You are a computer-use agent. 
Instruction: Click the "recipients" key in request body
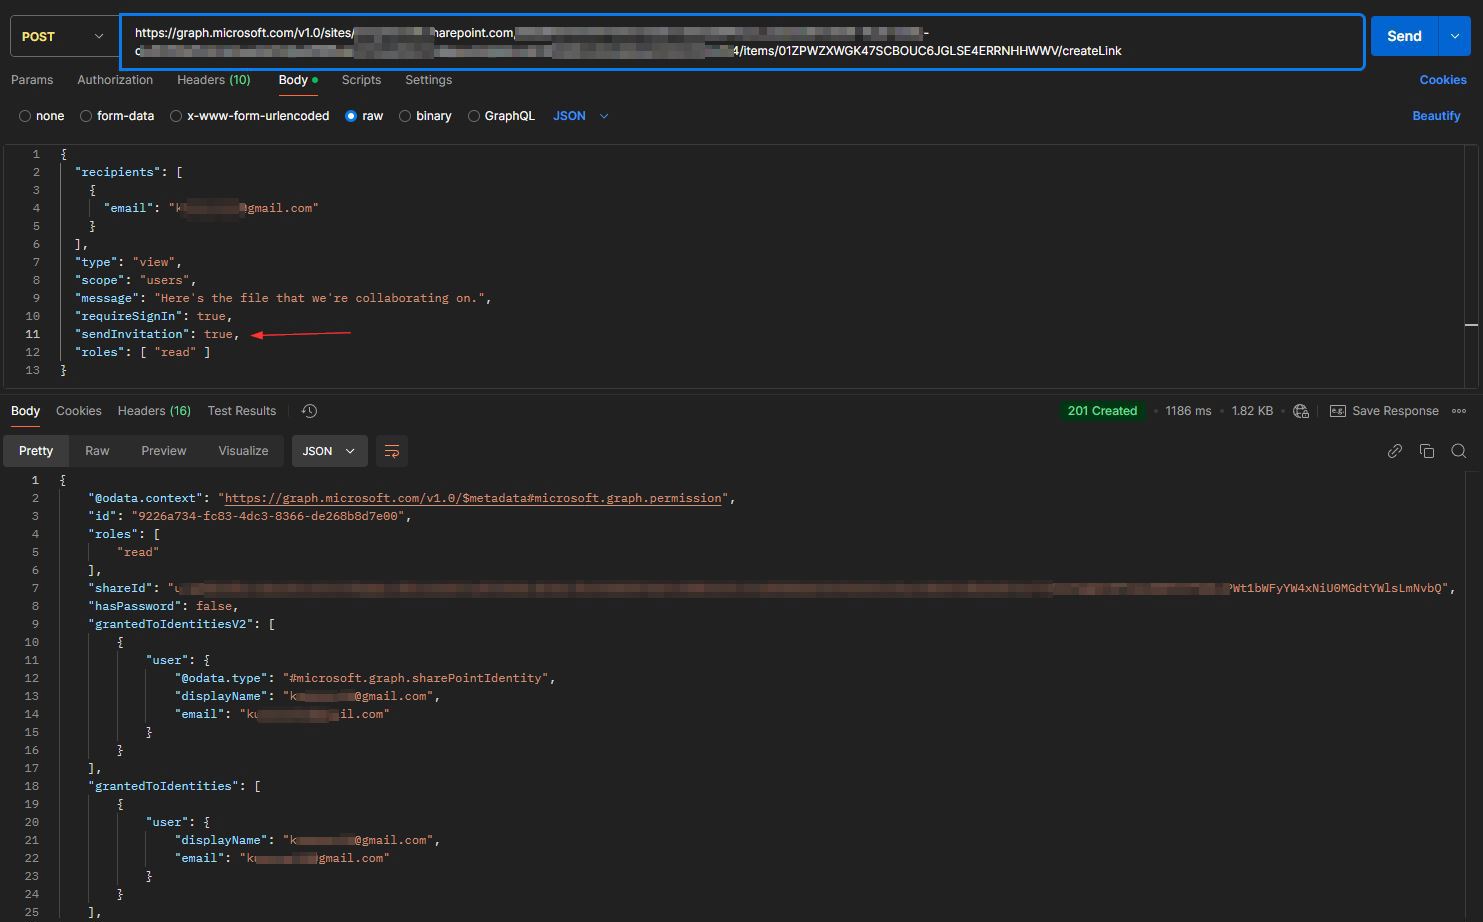click(x=118, y=172)
